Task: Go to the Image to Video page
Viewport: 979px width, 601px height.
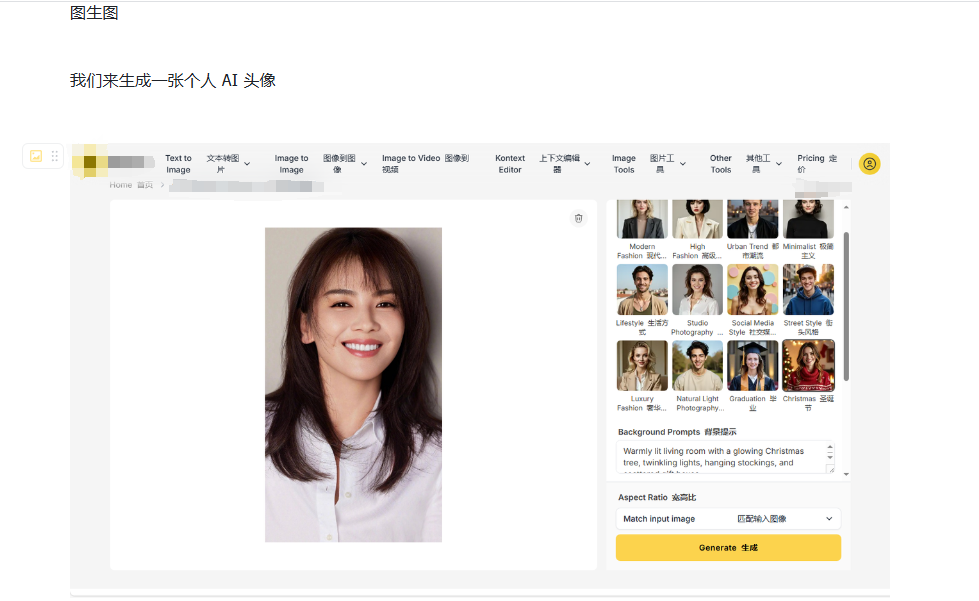Action: 425,164
